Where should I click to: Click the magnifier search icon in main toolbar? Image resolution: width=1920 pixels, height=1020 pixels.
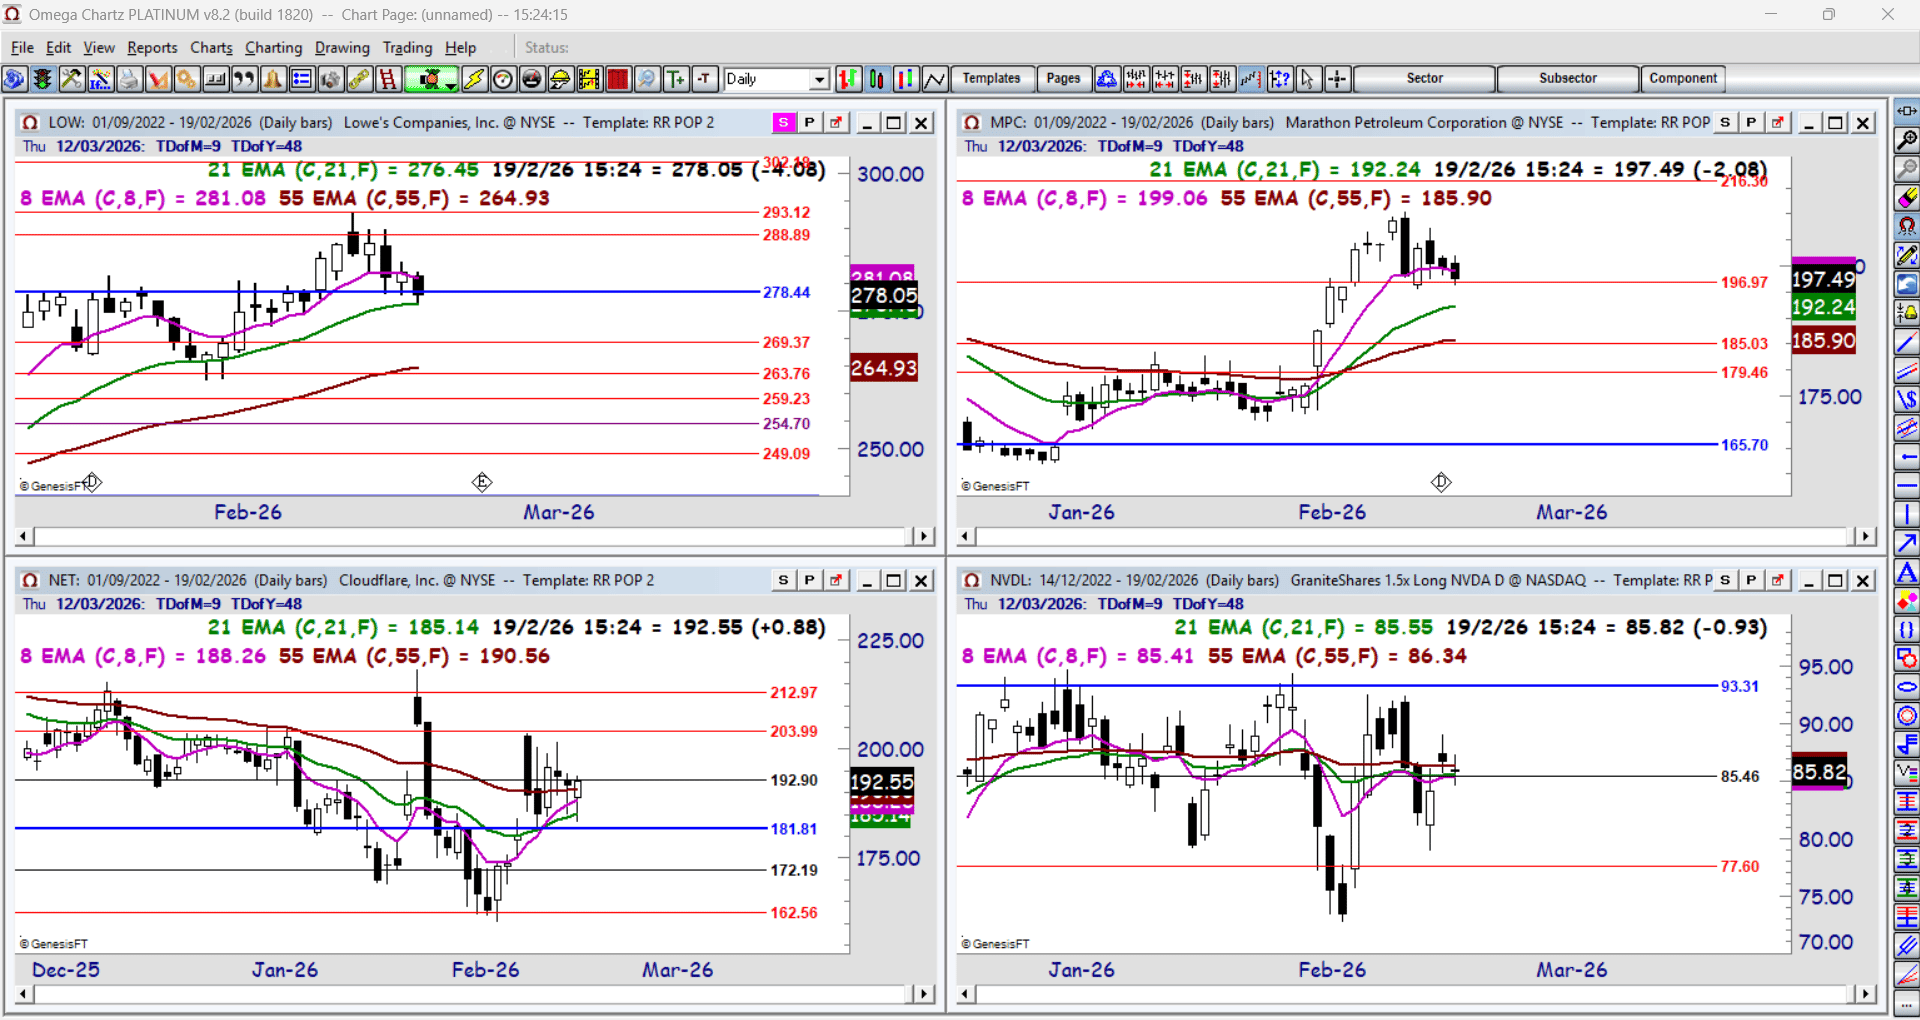[647, 79]
